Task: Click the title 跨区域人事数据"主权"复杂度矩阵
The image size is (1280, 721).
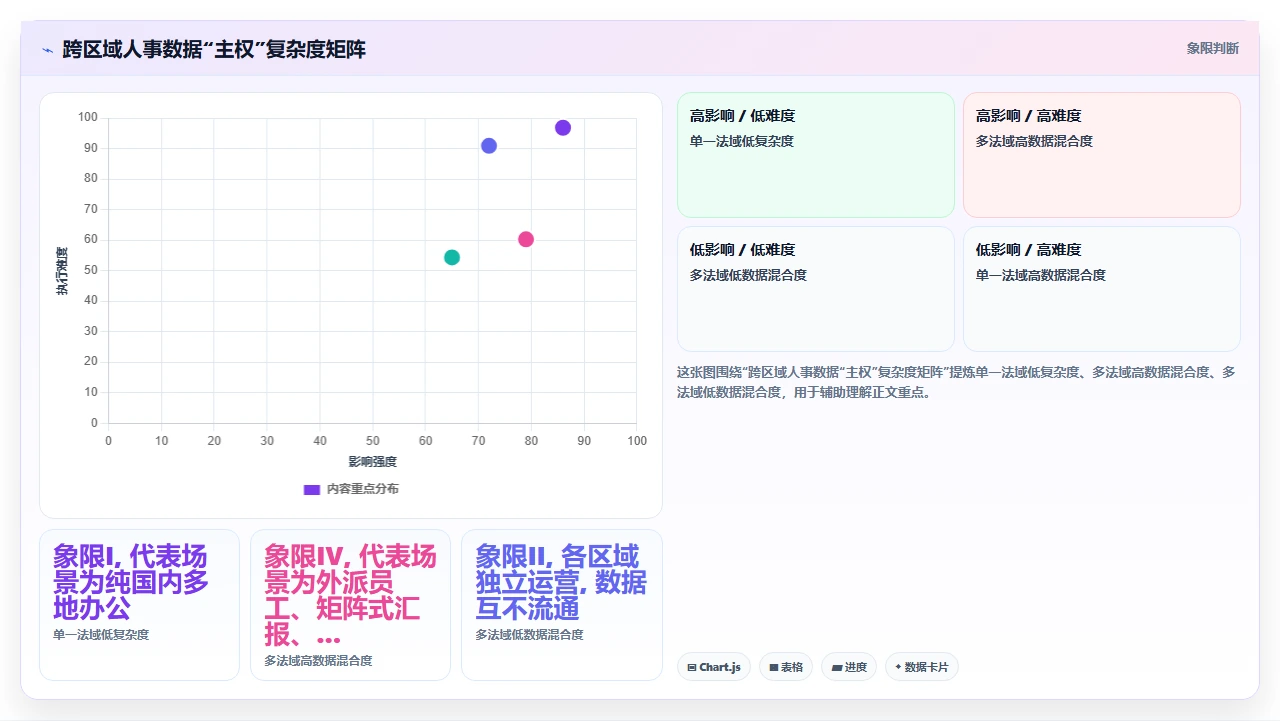Action: tap(214, 49)
